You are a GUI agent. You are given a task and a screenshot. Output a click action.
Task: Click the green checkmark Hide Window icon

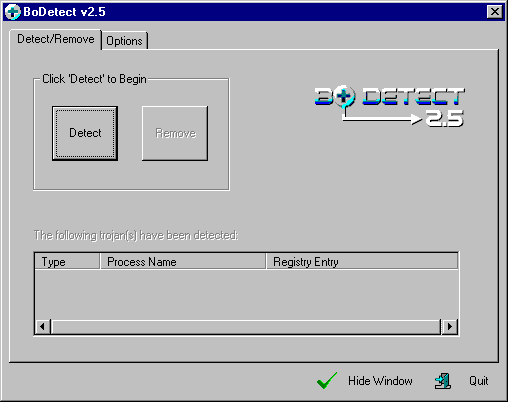point(327,381)
